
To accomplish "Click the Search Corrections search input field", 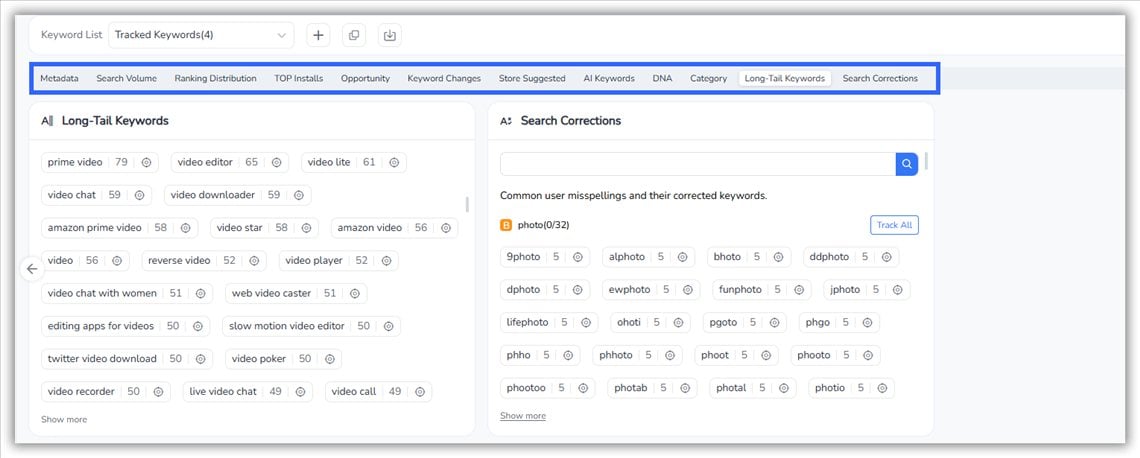I will coord(698,164).
